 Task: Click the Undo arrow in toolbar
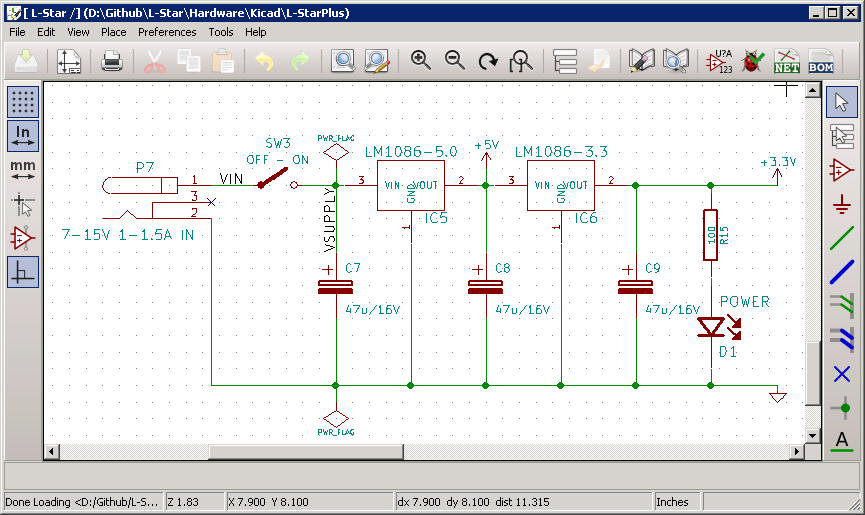coord(264,62)
